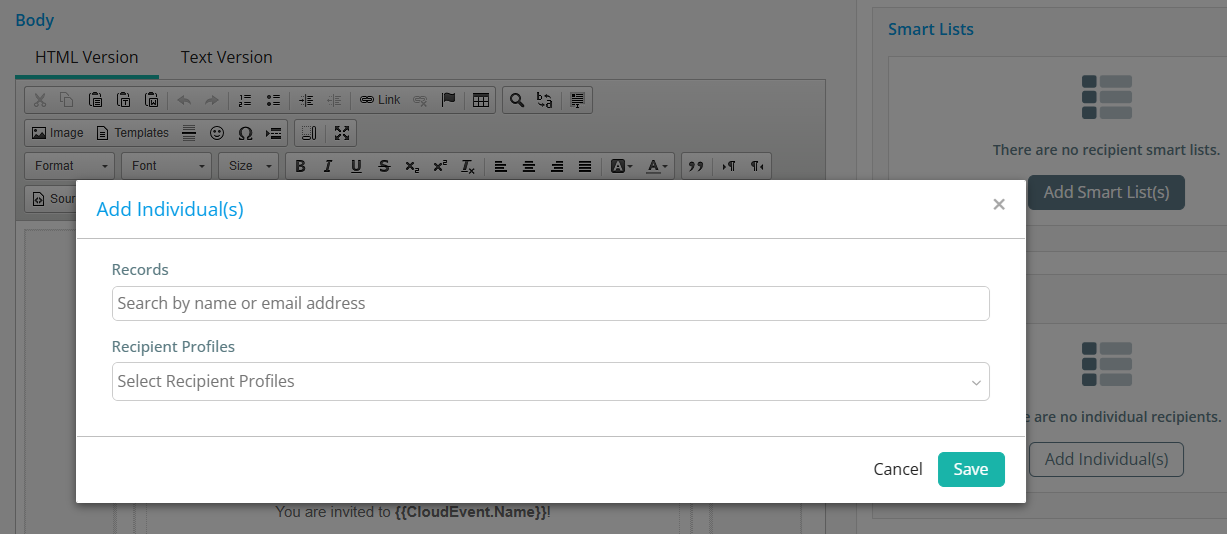Open the special character Omega tool

point(245,133)
